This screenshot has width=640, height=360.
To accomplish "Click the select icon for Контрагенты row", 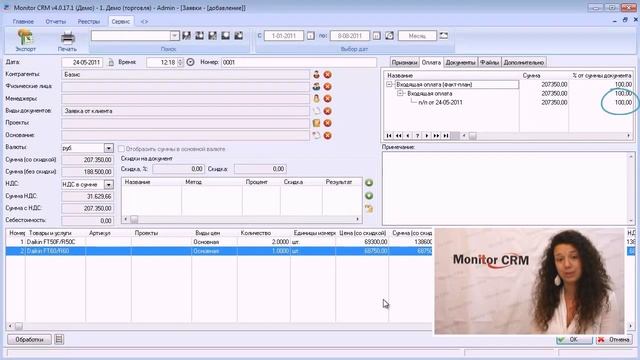I will [316, 75].
